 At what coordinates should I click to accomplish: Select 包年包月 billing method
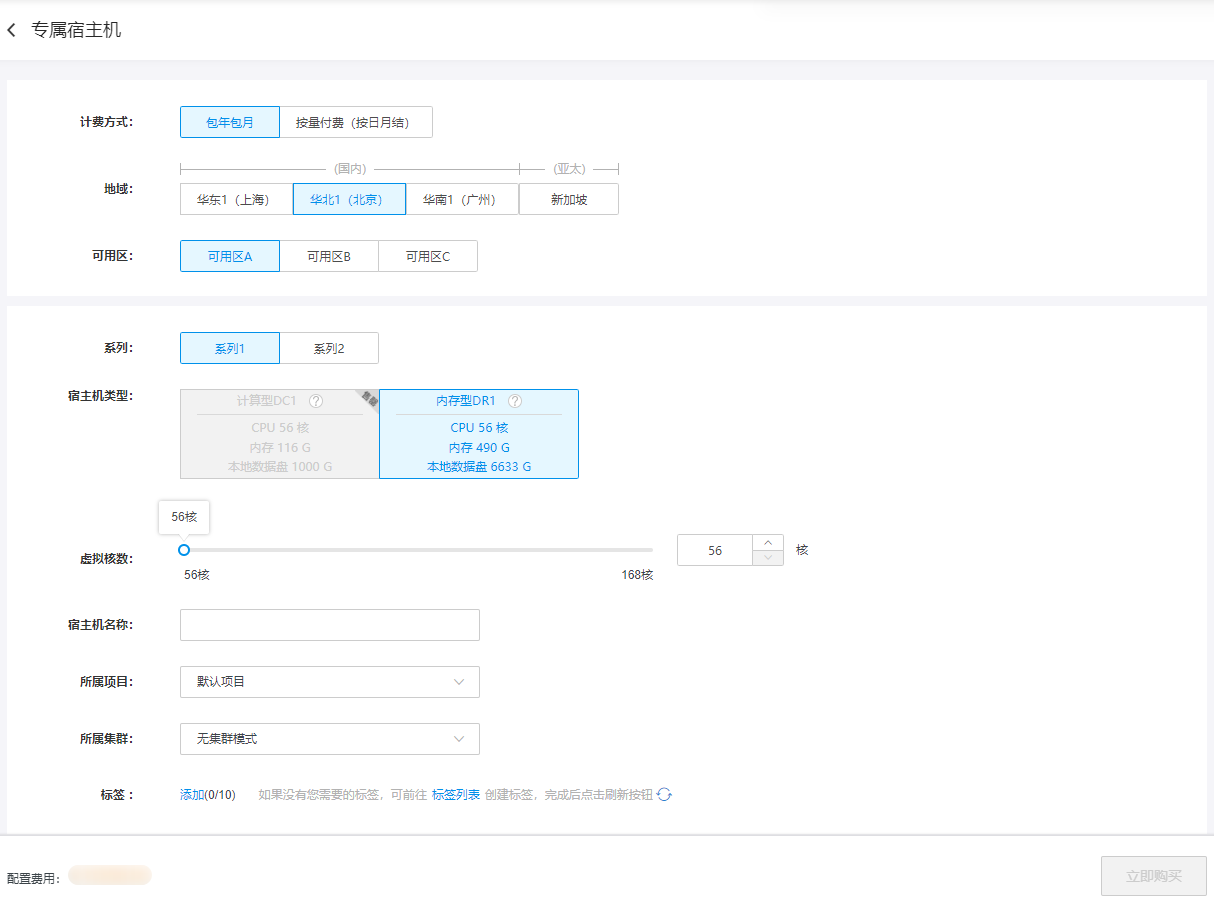click(230, 123)
